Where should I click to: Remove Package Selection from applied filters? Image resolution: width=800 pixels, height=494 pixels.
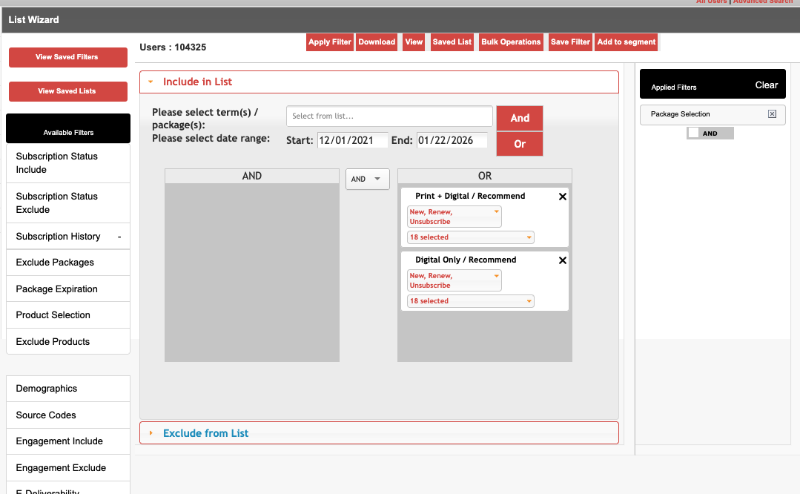click(x=771, y=114)
